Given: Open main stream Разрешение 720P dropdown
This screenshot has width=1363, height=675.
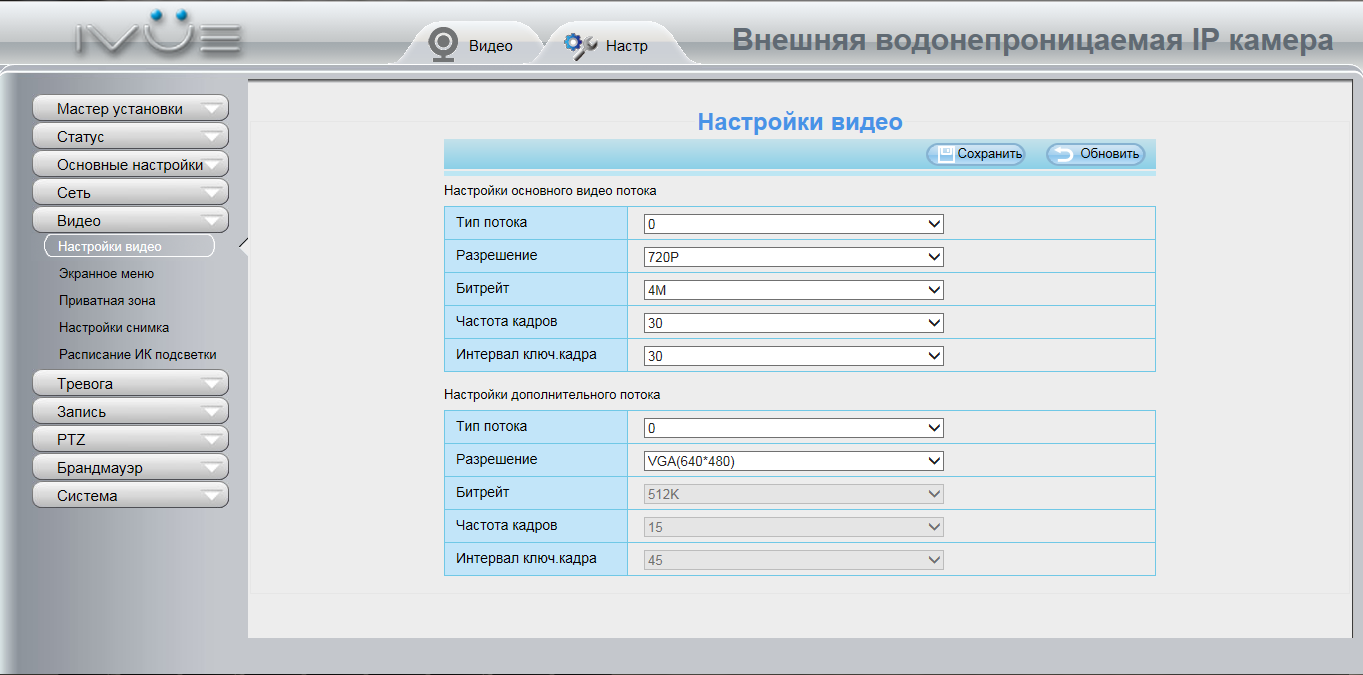Looking at the screenshot, I should 794,257.
